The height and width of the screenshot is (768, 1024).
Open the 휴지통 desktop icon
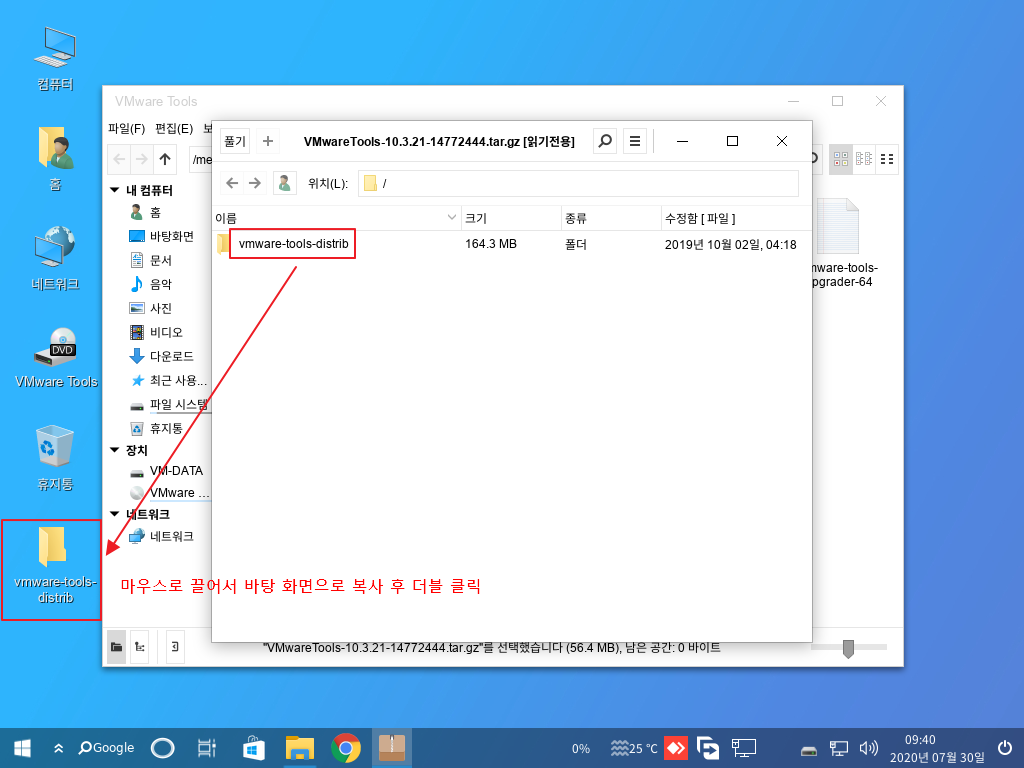tap(55, 457)
